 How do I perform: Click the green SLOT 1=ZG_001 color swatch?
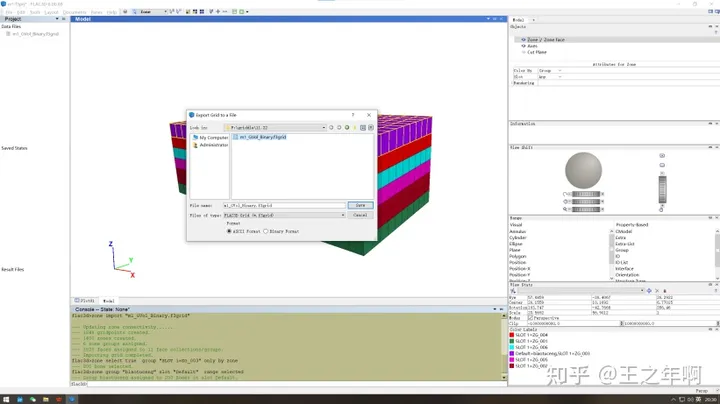tap(512, 341)
